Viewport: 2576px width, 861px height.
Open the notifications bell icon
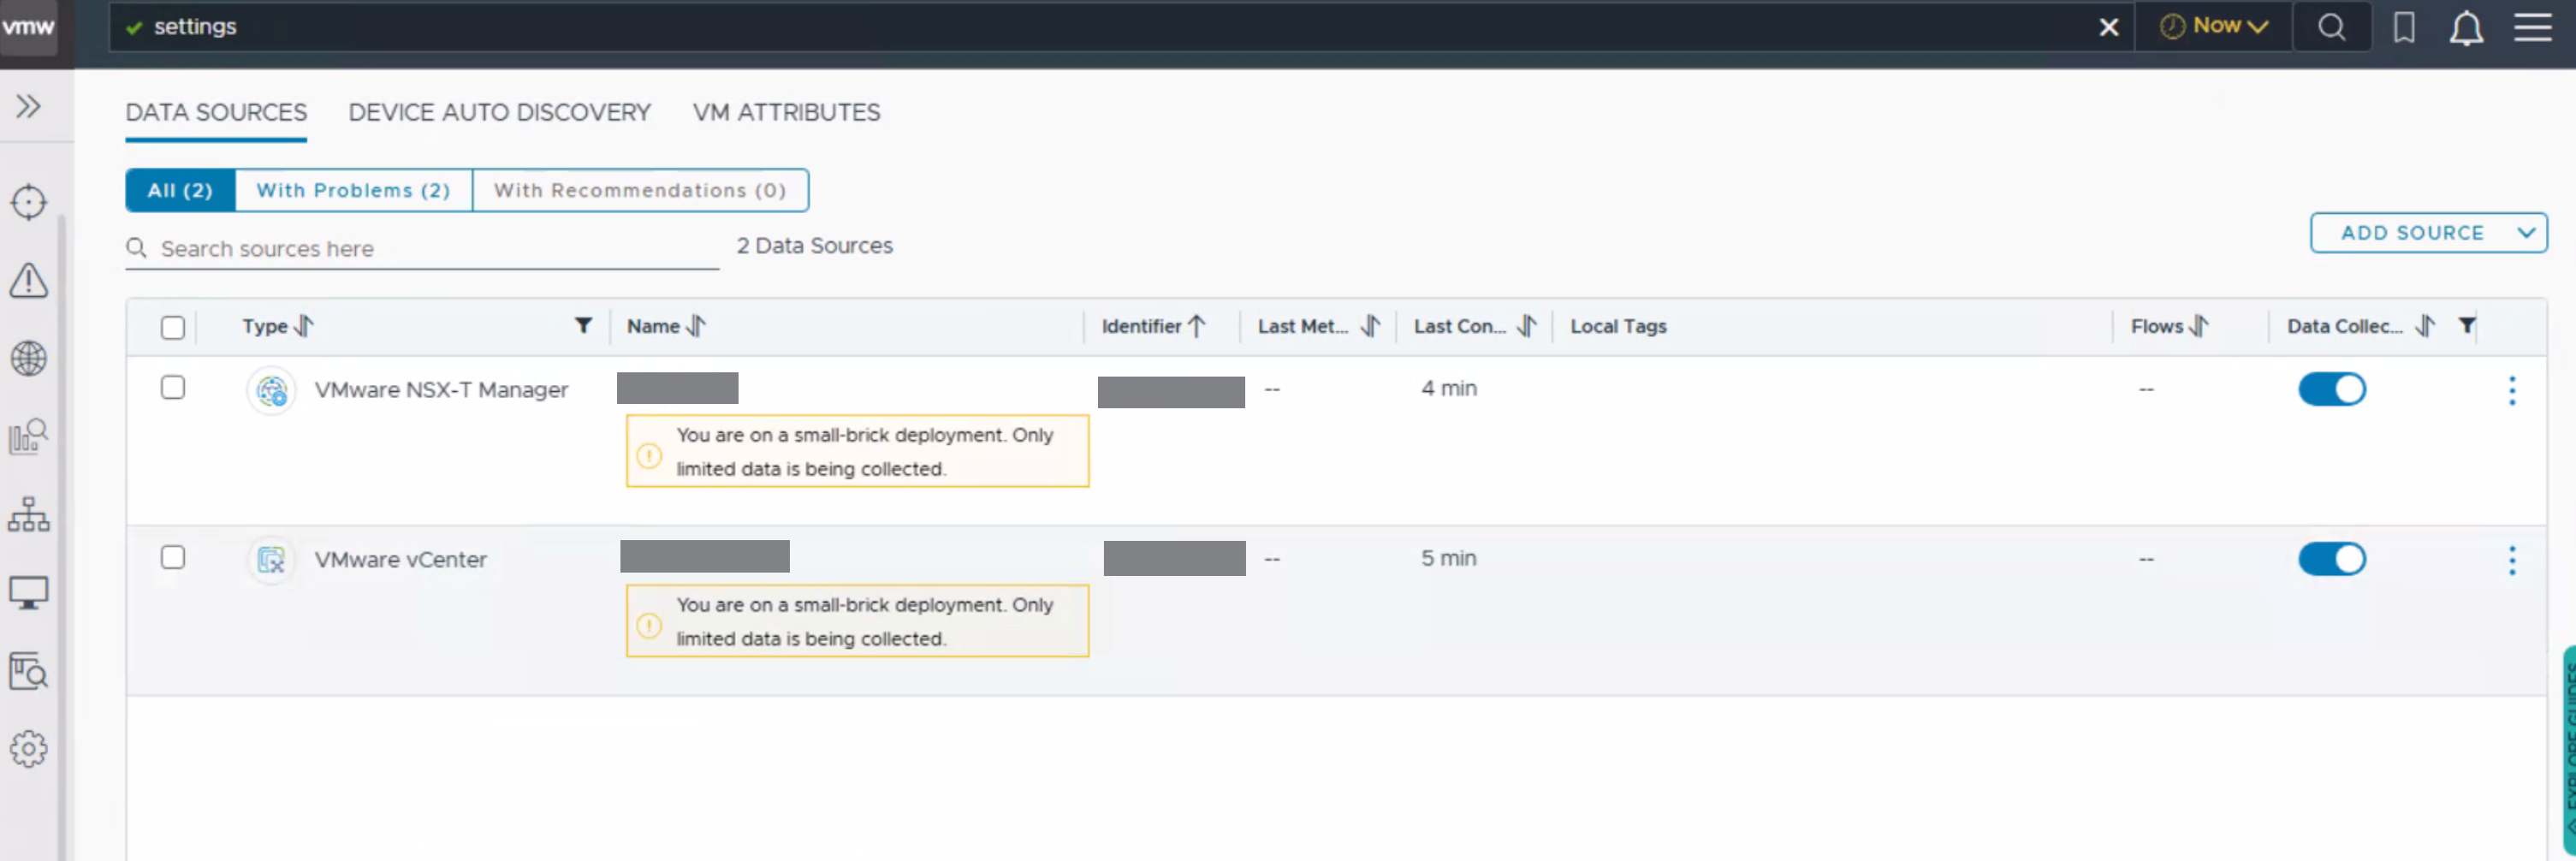pyautogui.click(x=2466, y=28)
